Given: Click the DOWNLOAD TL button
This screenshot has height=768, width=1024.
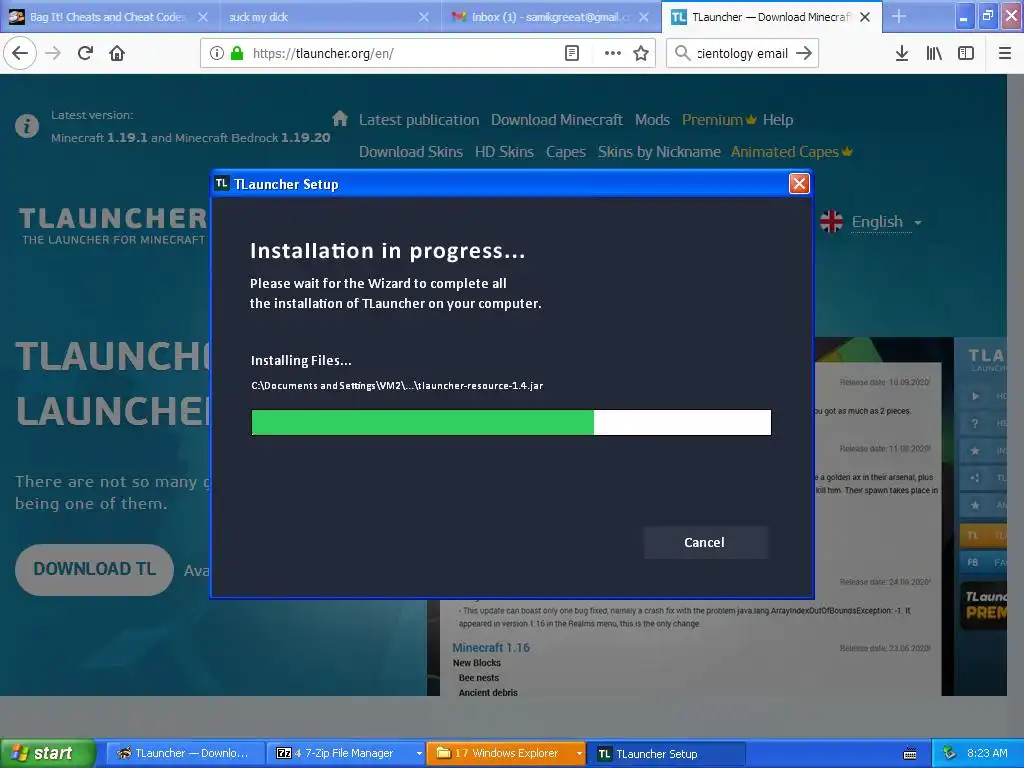Looking at the screenshot, I should pyautogui.click(x=94, y=569).
